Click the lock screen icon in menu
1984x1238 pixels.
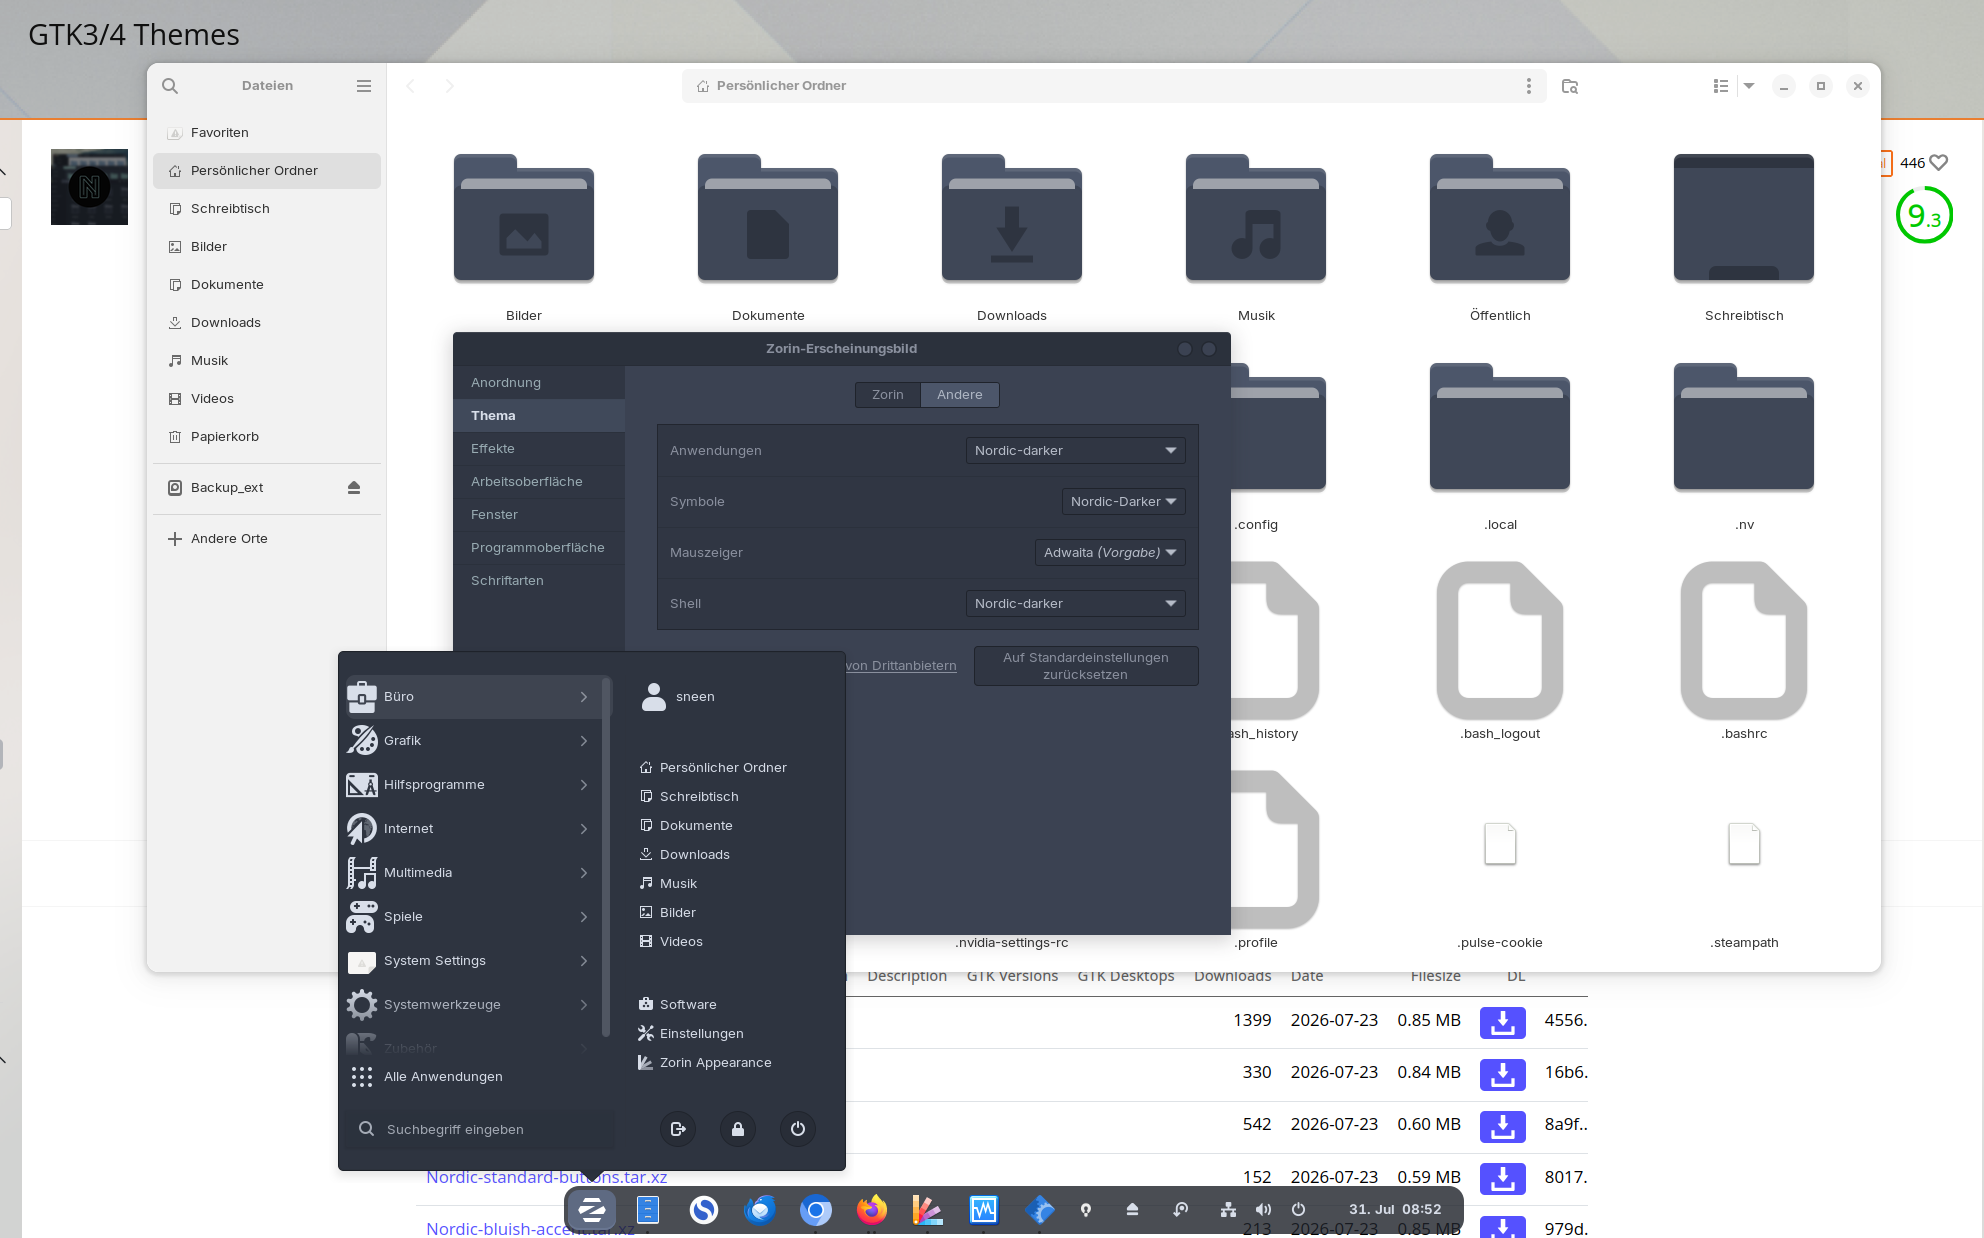(738, 1129)
